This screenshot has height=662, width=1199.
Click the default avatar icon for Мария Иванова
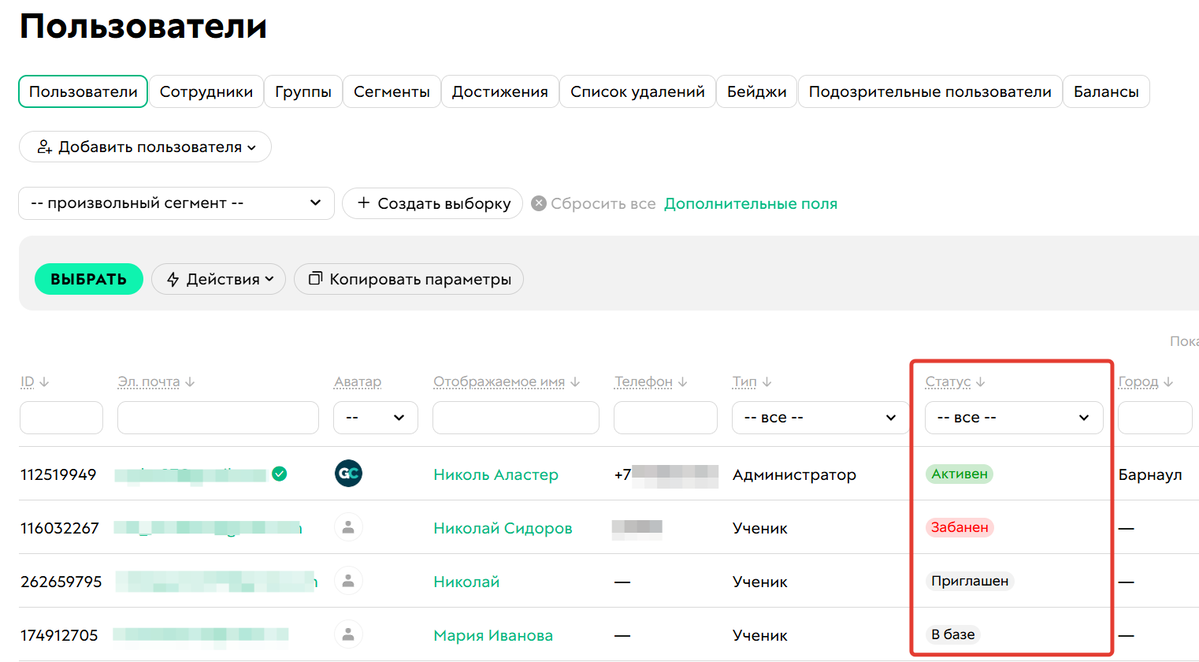coord(348,634)
